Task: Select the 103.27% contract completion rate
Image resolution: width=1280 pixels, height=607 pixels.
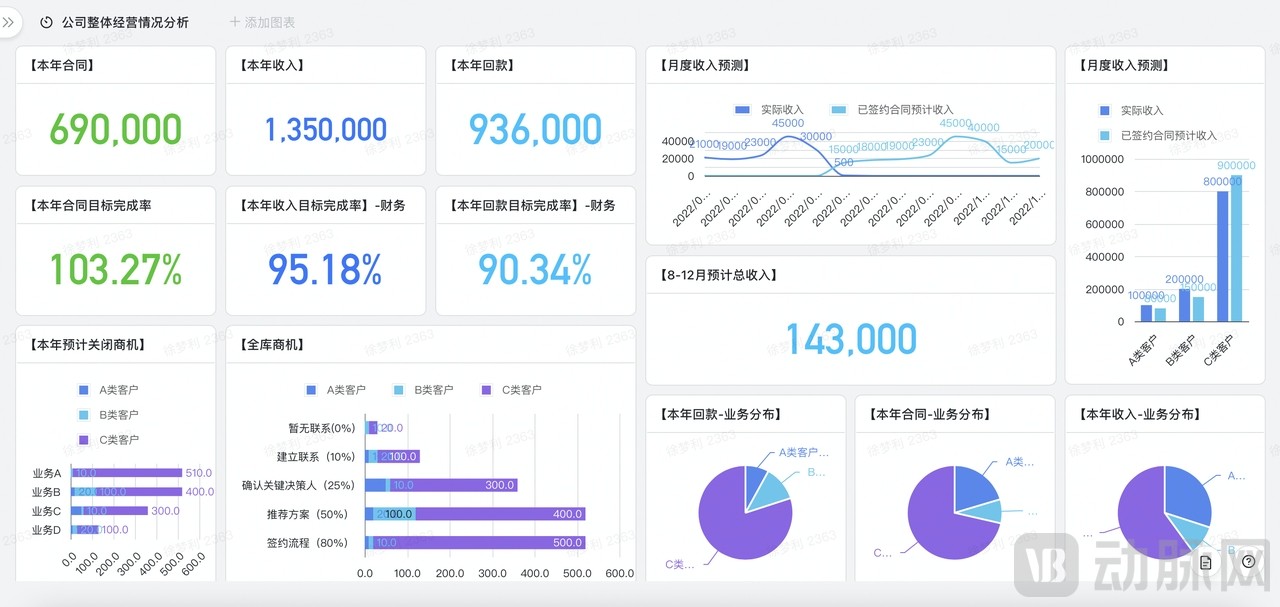Action: pos(116,270)
